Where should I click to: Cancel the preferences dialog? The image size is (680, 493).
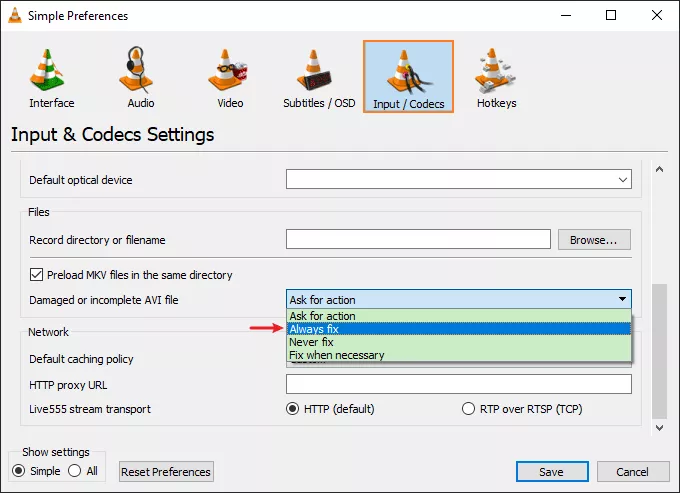pyautogui.click(x=633, y=471)
